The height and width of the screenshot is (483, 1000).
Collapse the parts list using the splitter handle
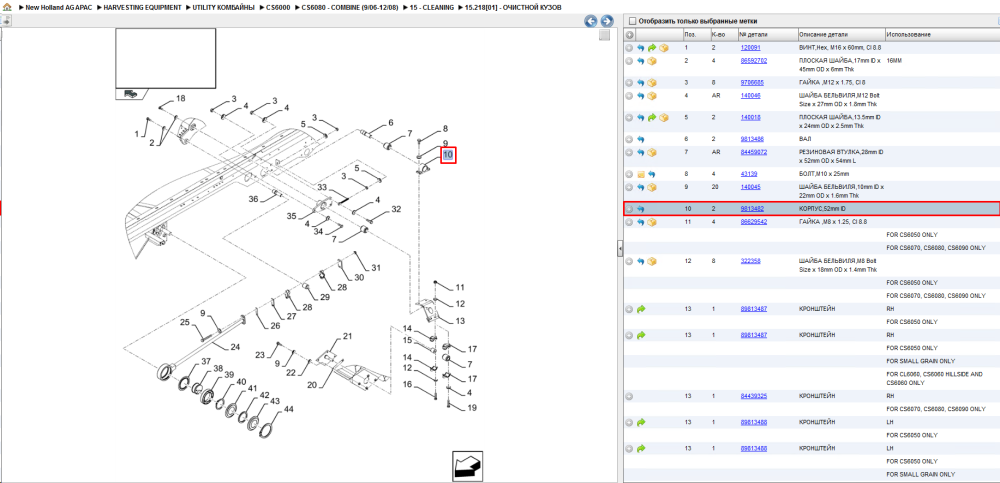620,249
